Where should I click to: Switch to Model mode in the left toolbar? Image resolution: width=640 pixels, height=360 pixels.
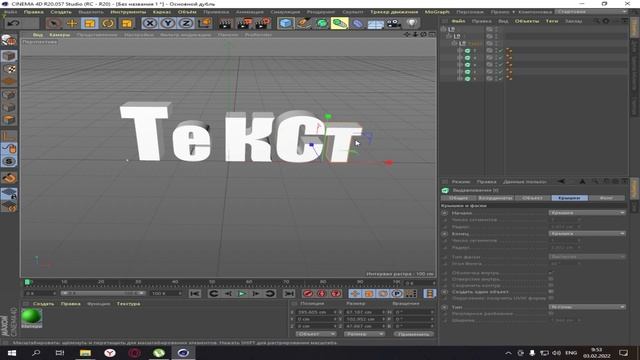point(9,56)
